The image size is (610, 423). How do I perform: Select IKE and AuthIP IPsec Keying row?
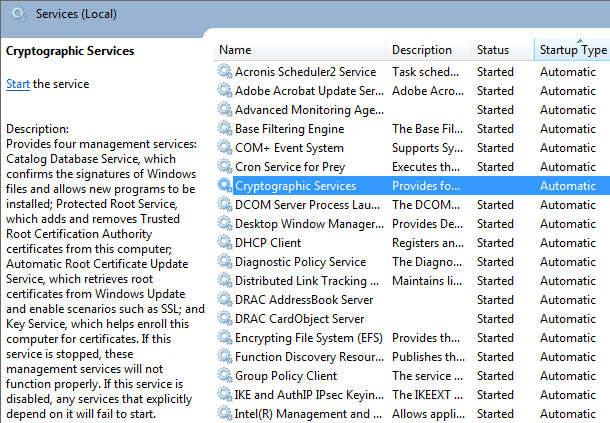point(412,395)
